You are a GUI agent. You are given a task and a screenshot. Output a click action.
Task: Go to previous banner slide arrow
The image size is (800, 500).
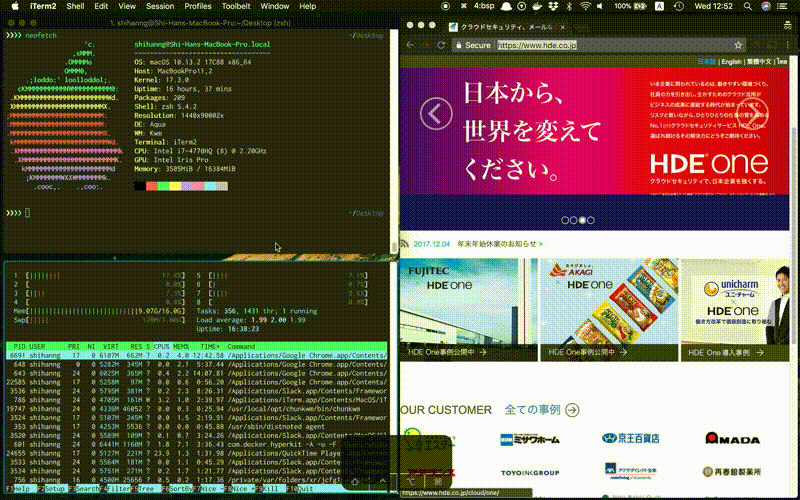[436, 113]
